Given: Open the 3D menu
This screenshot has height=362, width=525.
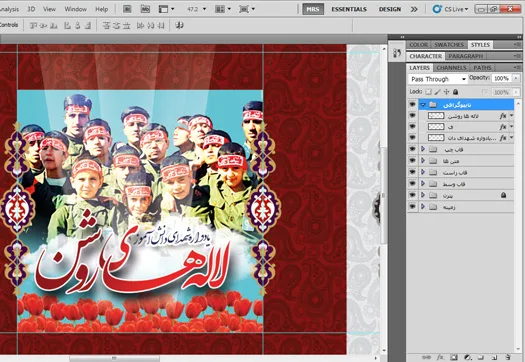Looking at the screenshot, I should [31, 9].
